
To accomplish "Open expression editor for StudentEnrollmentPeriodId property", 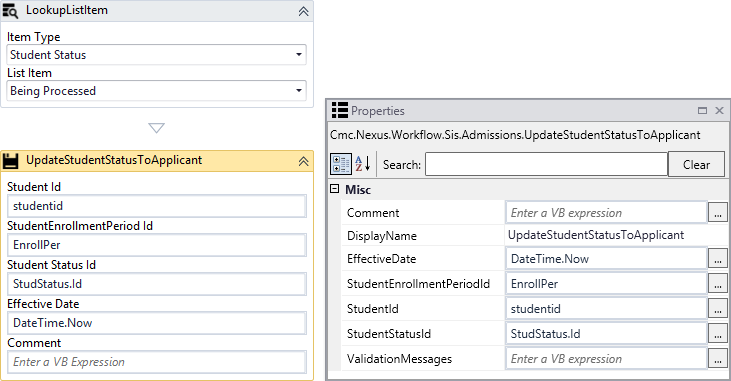I will (717, 284).
